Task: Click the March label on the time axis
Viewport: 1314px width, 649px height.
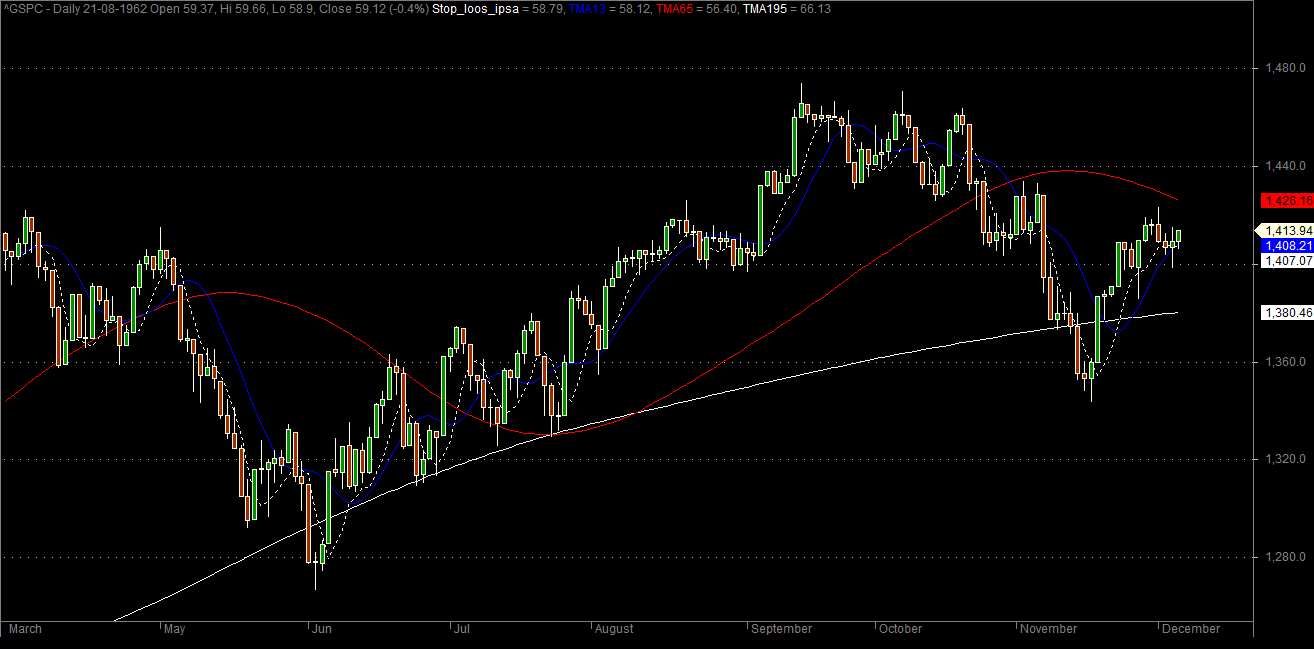Action: click(25, 629)
